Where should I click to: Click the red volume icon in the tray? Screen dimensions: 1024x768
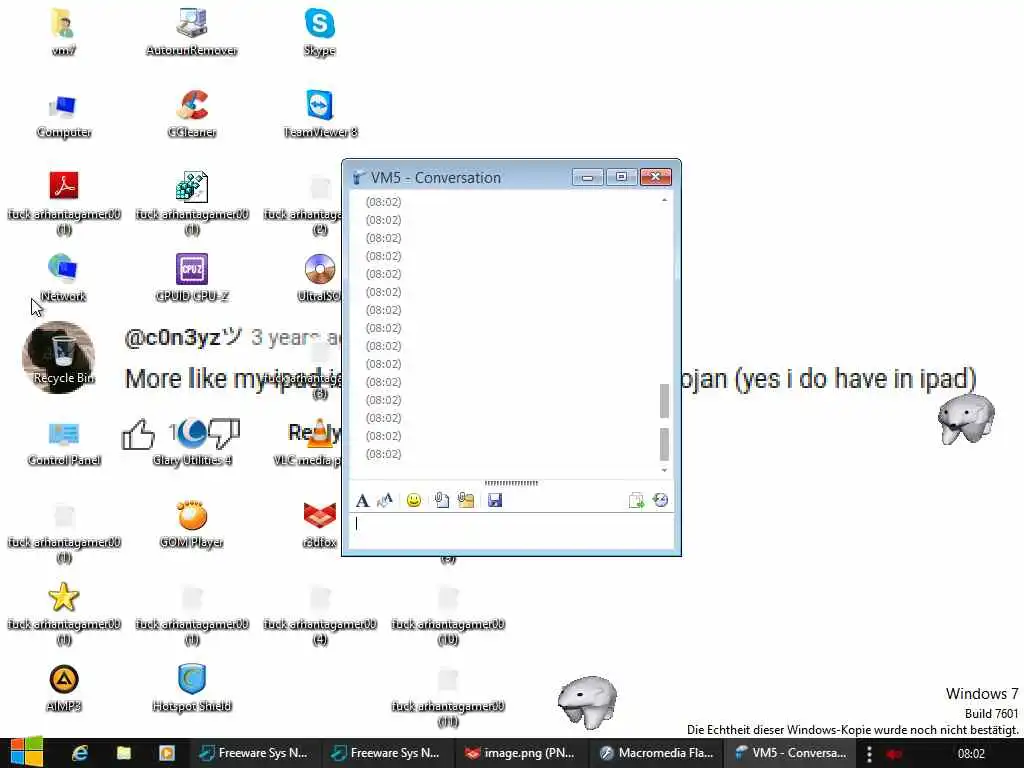point(893,754)
